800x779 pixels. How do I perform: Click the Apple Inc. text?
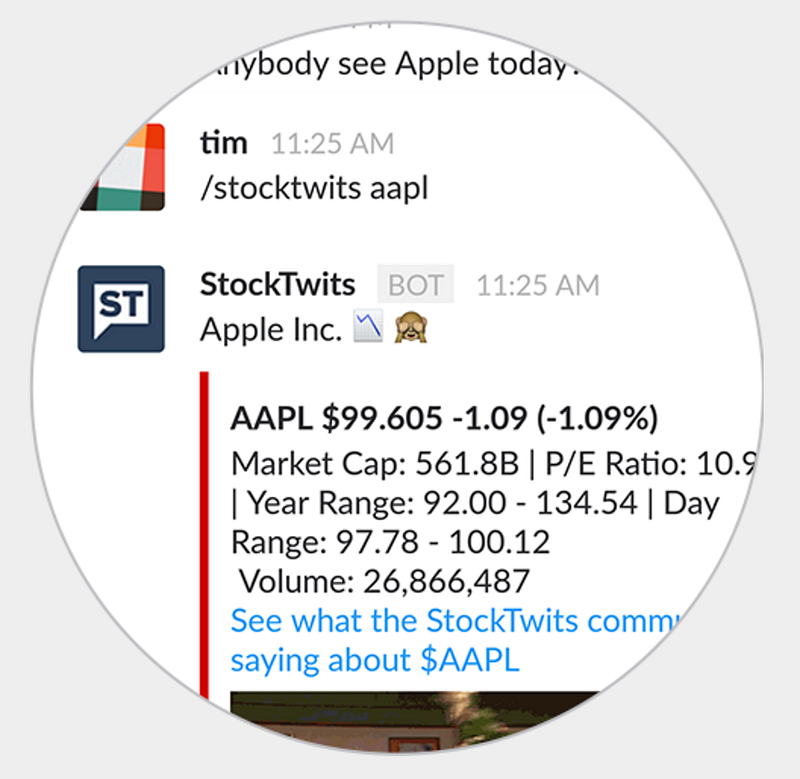(x=271, y=330)
